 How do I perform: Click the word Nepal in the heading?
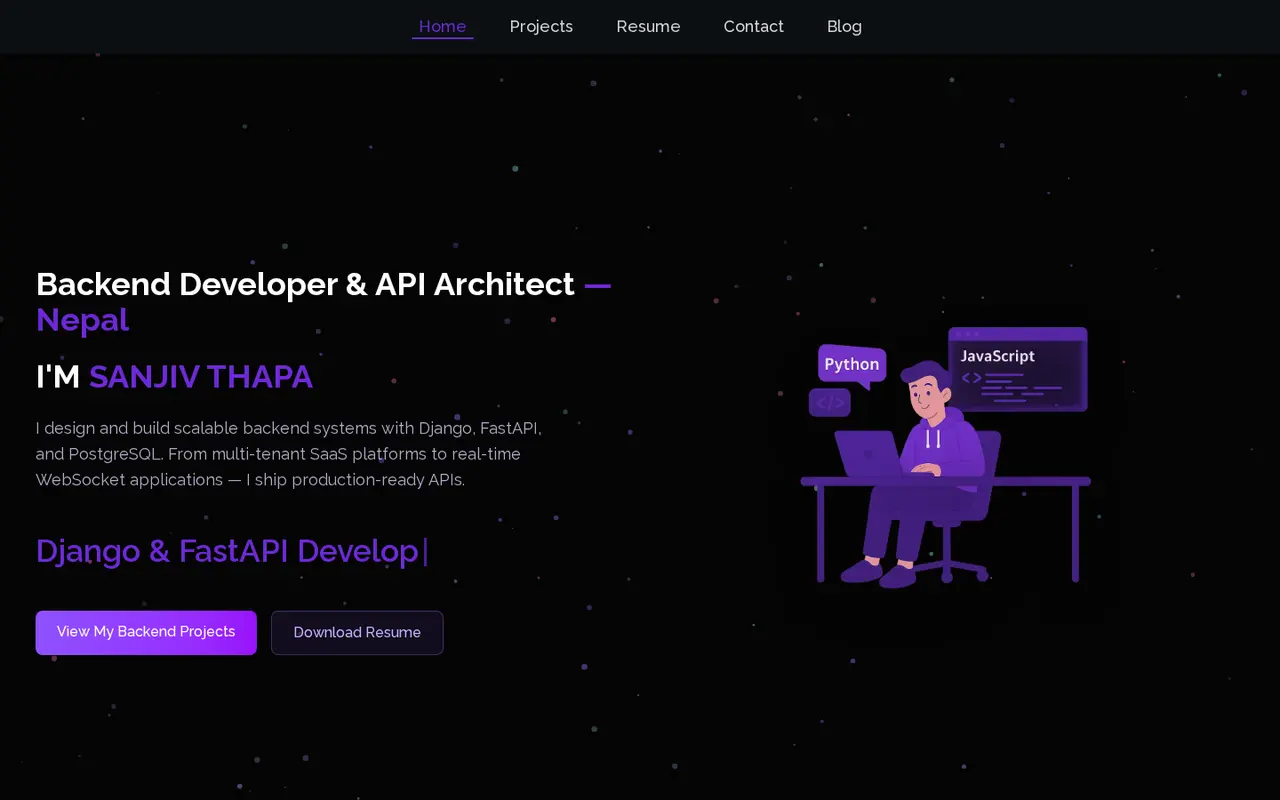coord(82,320)
